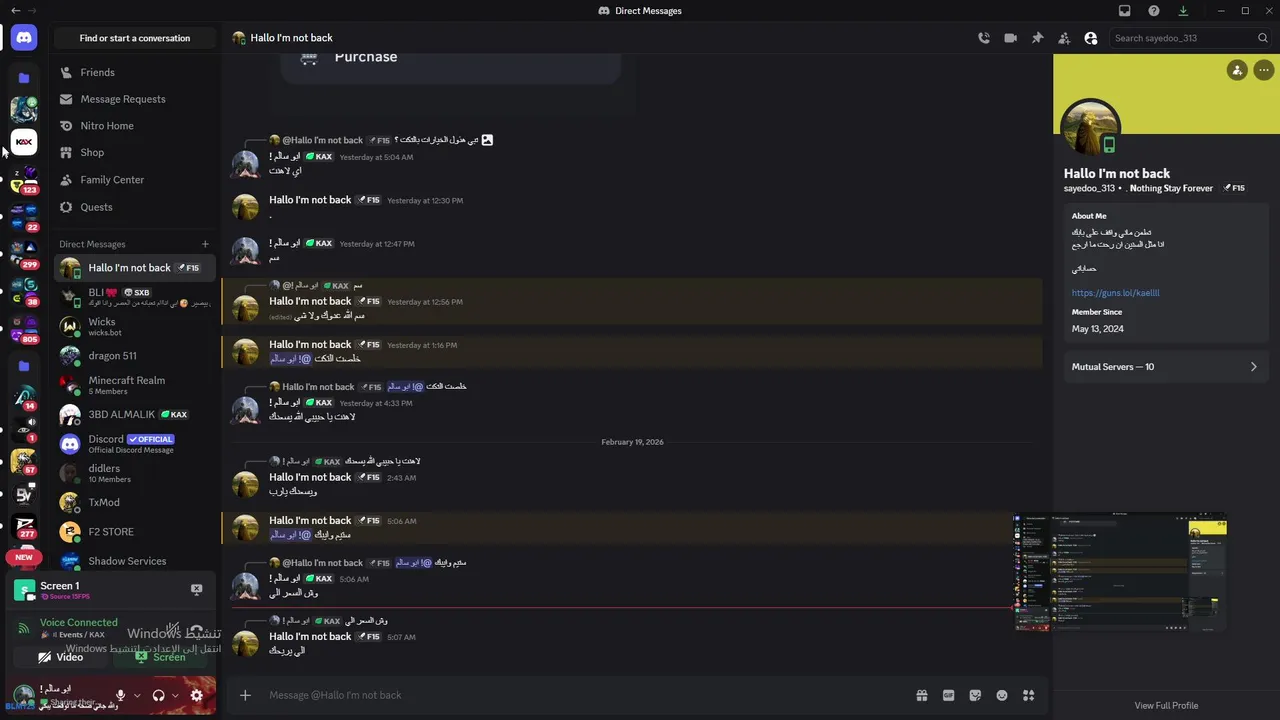Screen dimensions: 1280x720
Task: Open the Discord official messages
Action: pos(134,444)
